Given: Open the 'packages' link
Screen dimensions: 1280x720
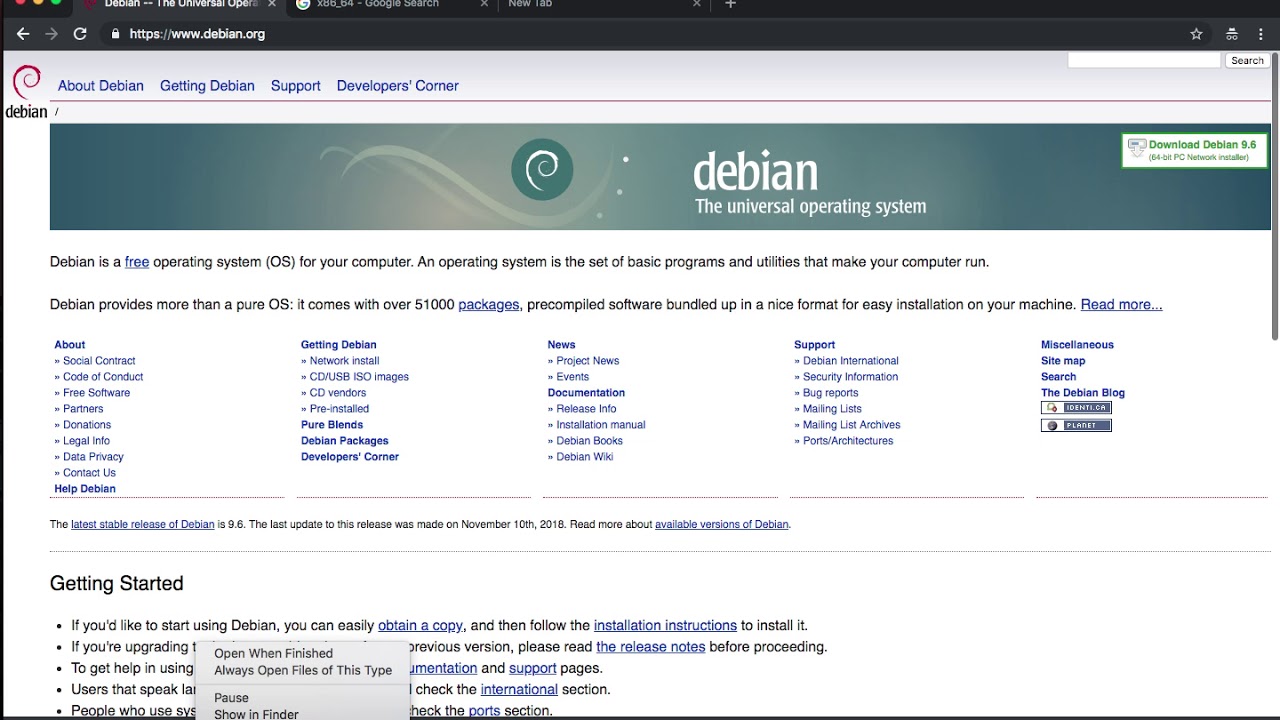Looking at the screenshot, I should pos(489,305).
